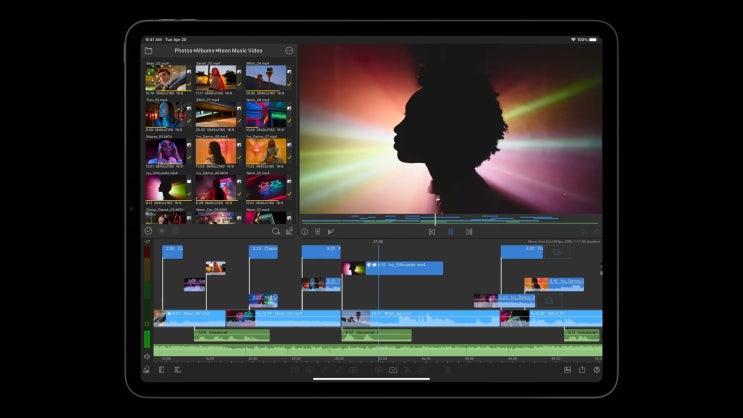The width and height of the screenshot is (743, 418).
Task: Tap the timeline list view icon
Action: click(x=178, y=370)
